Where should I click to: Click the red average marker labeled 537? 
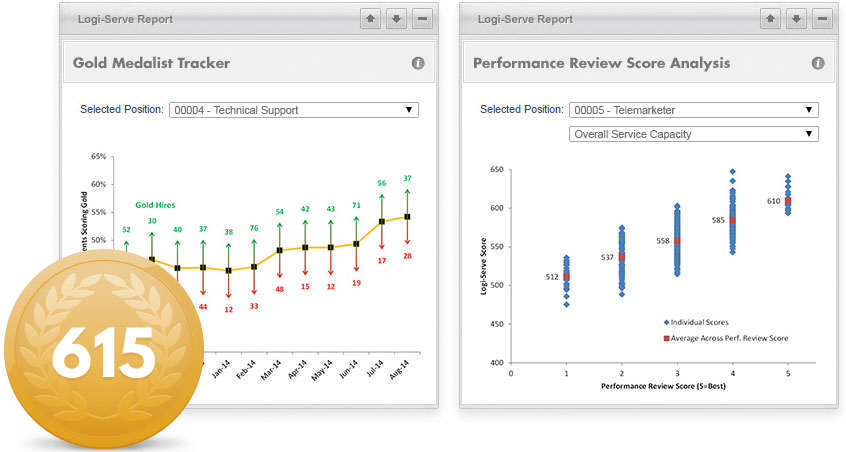622,257
